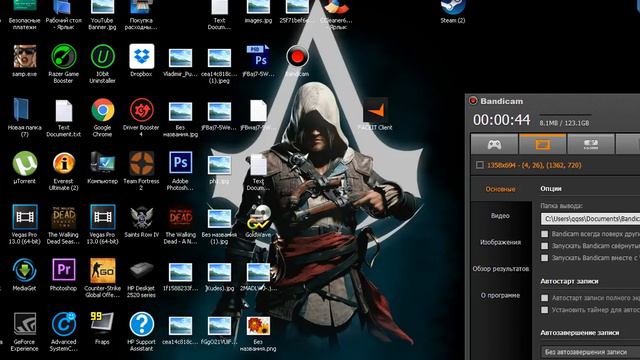
Task: Open the Razer Game Booster shortcut
Action: click(63, 64)
